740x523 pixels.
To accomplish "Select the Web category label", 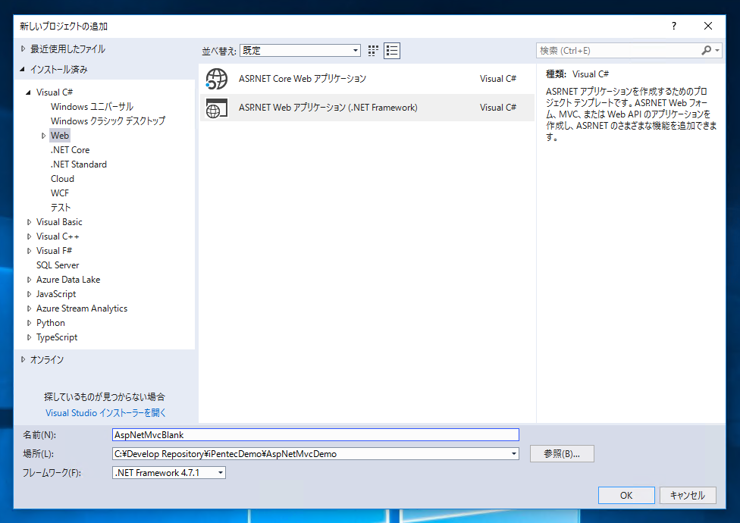I will pos(60,135).
